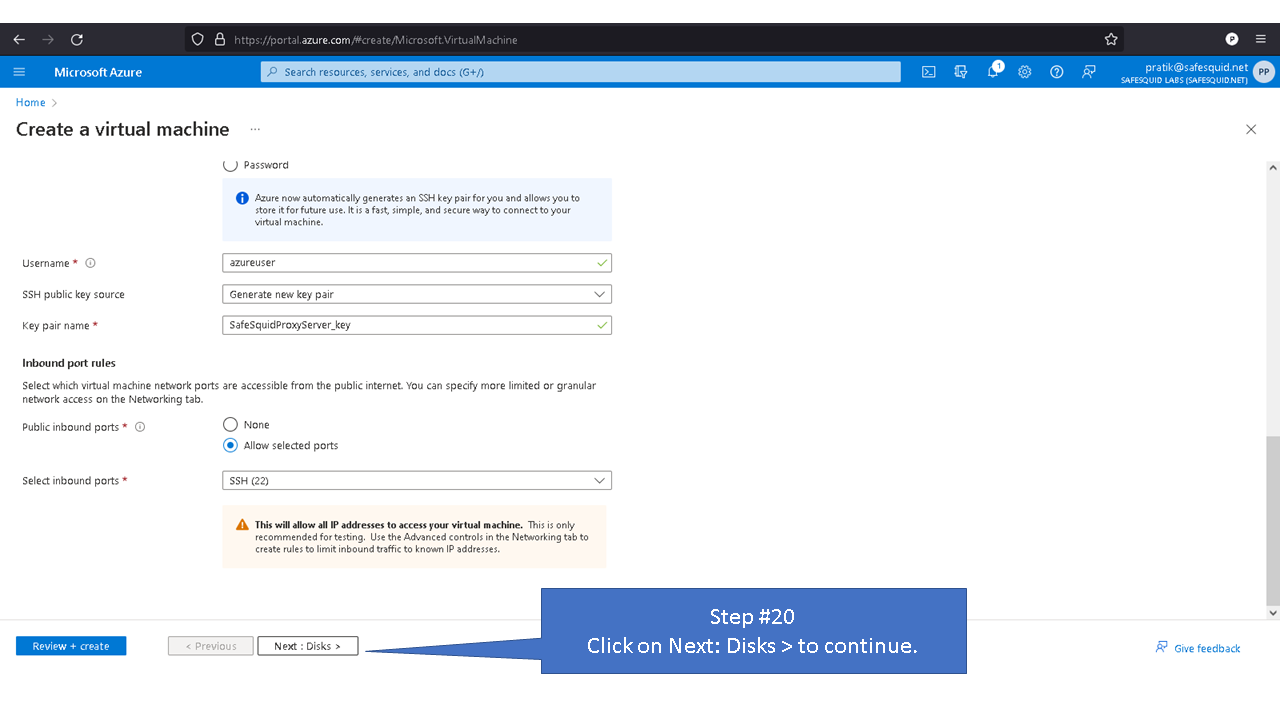This screenshot has width=1280, height=720.
Task: Open SSH public key source dropdown
Action: pos(417,294)
